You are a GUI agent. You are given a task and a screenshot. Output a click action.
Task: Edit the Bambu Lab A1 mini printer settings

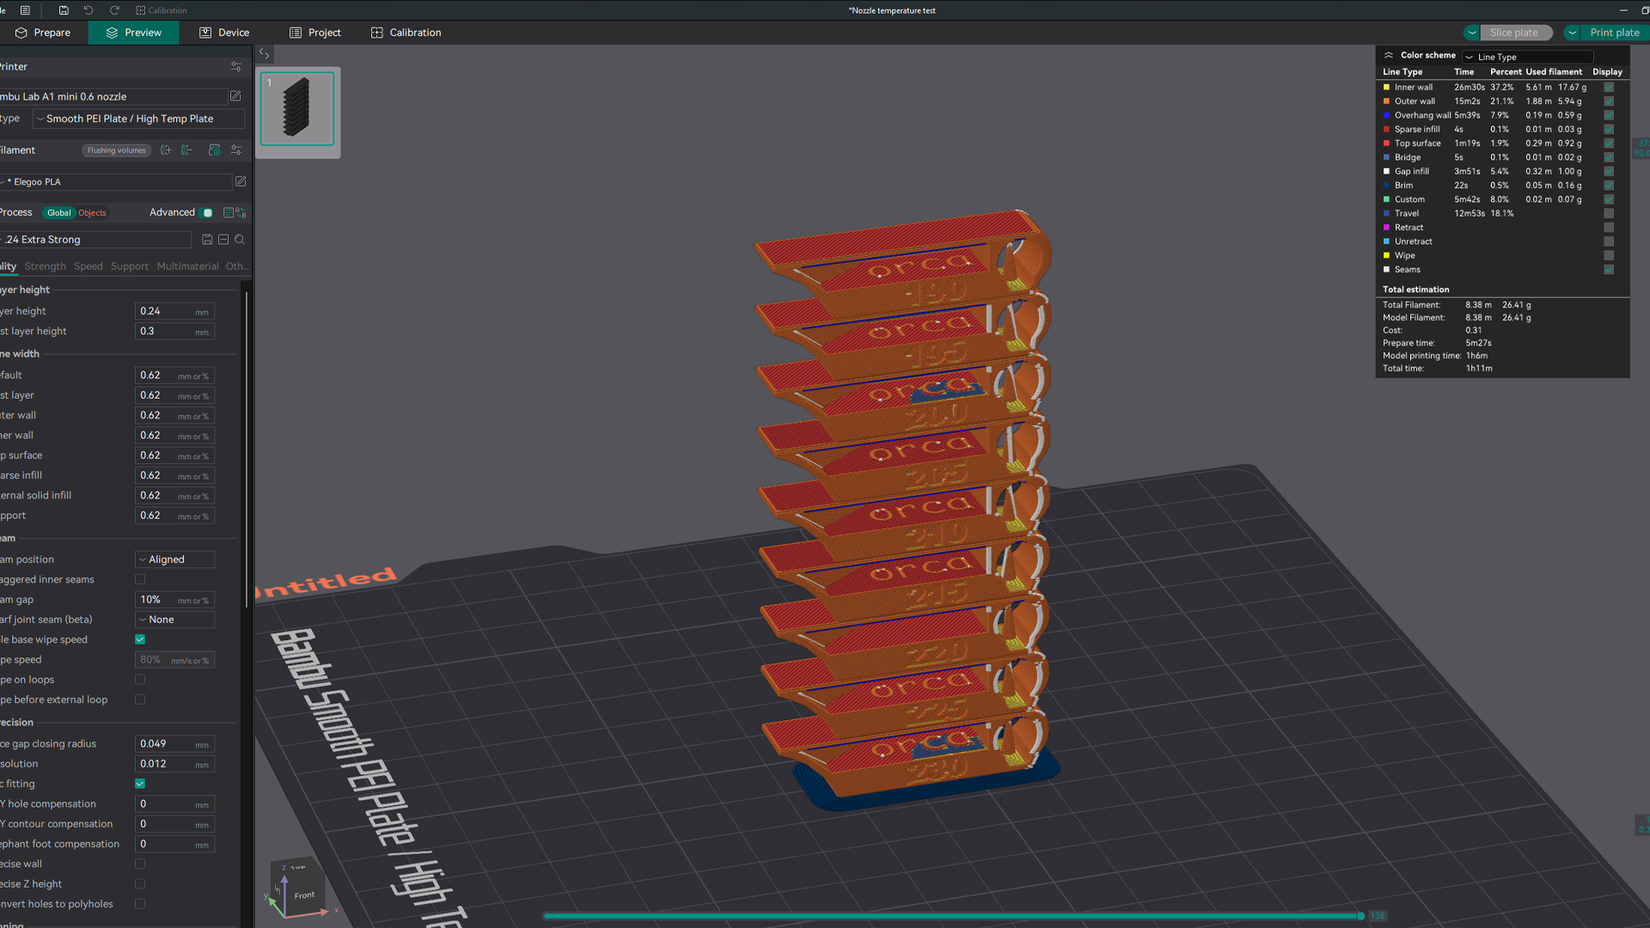(235, 96)
